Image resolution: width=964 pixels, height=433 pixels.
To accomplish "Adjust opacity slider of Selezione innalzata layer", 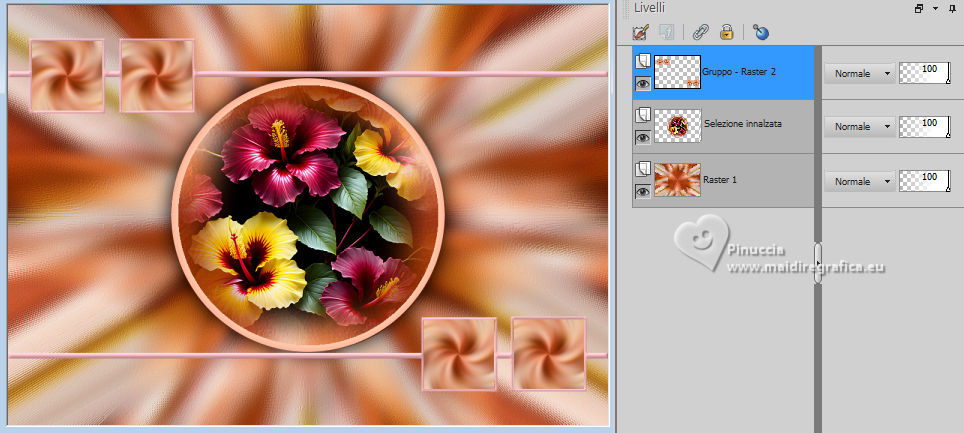I will coord(925,126).
